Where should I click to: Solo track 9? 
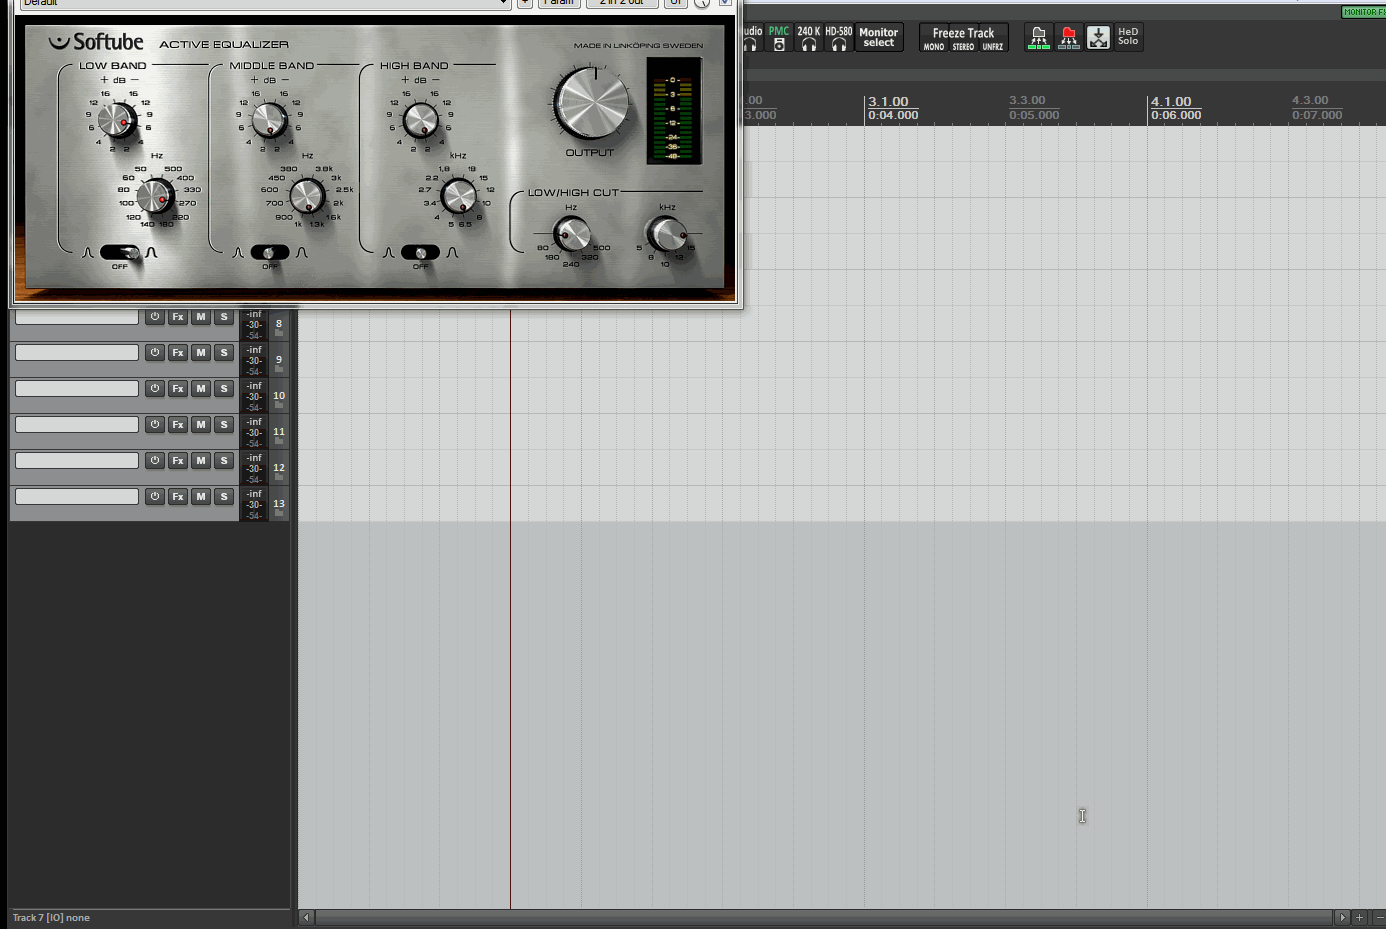point(224,353)
